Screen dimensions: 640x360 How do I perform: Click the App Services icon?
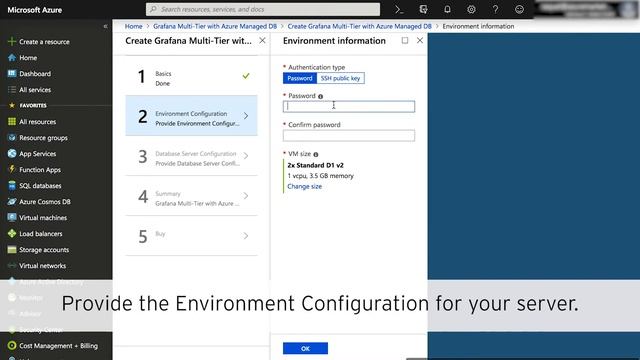pos(12,153)
